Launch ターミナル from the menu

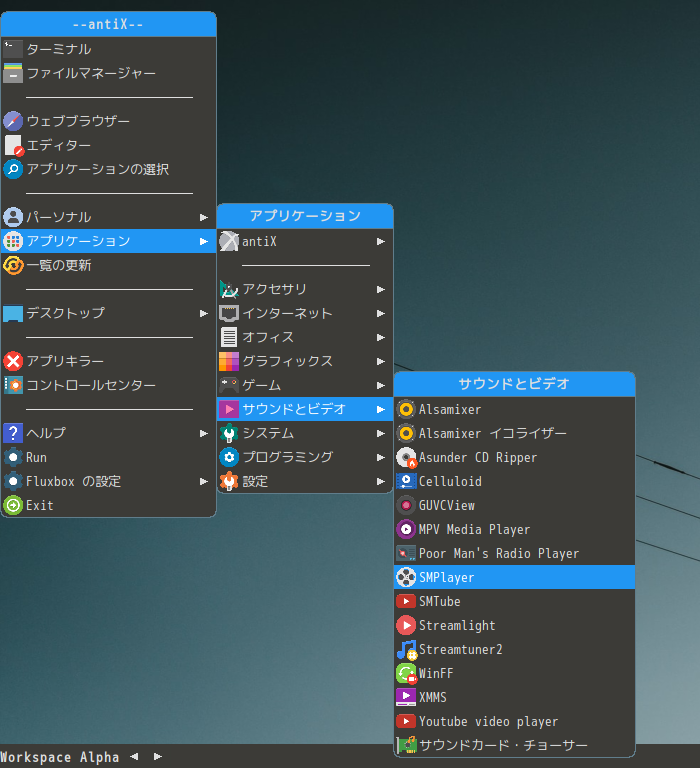108,49
